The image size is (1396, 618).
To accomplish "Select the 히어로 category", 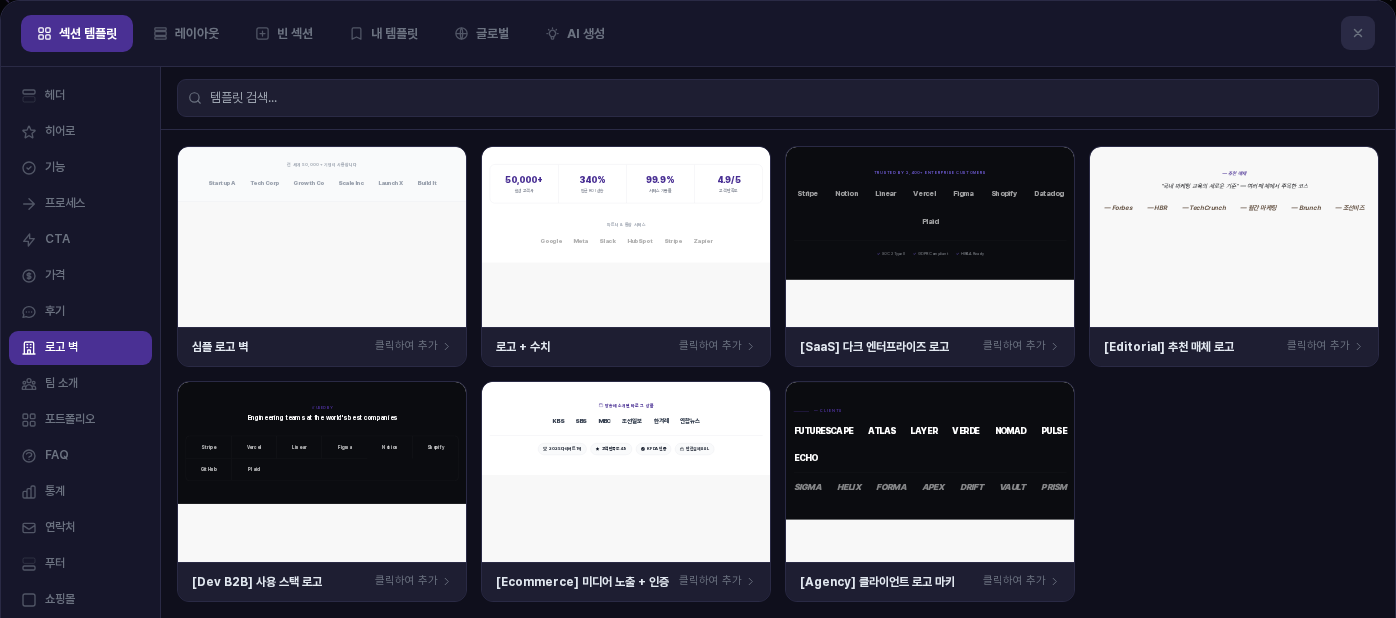I will coord(80,132).
